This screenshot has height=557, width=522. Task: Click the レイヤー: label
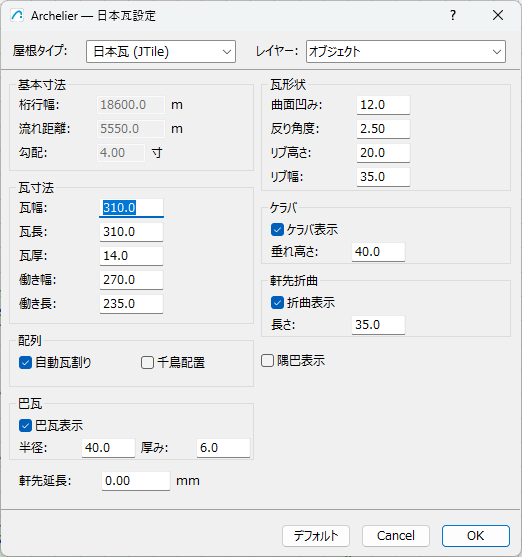(277, 52)
